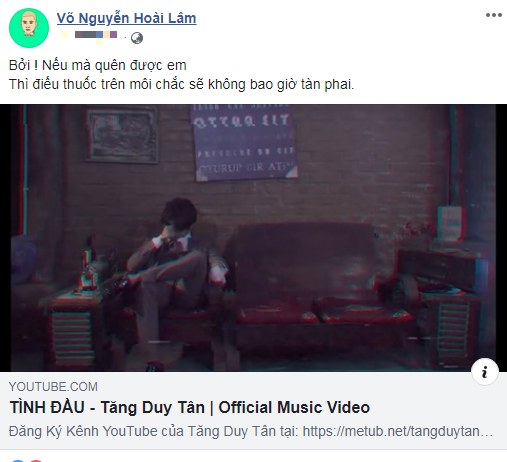Open the TÌNH ĐẦU Official Music Video title
This screenshot has height=462, width=507.
pyautogui.click(x=190, y=407)
